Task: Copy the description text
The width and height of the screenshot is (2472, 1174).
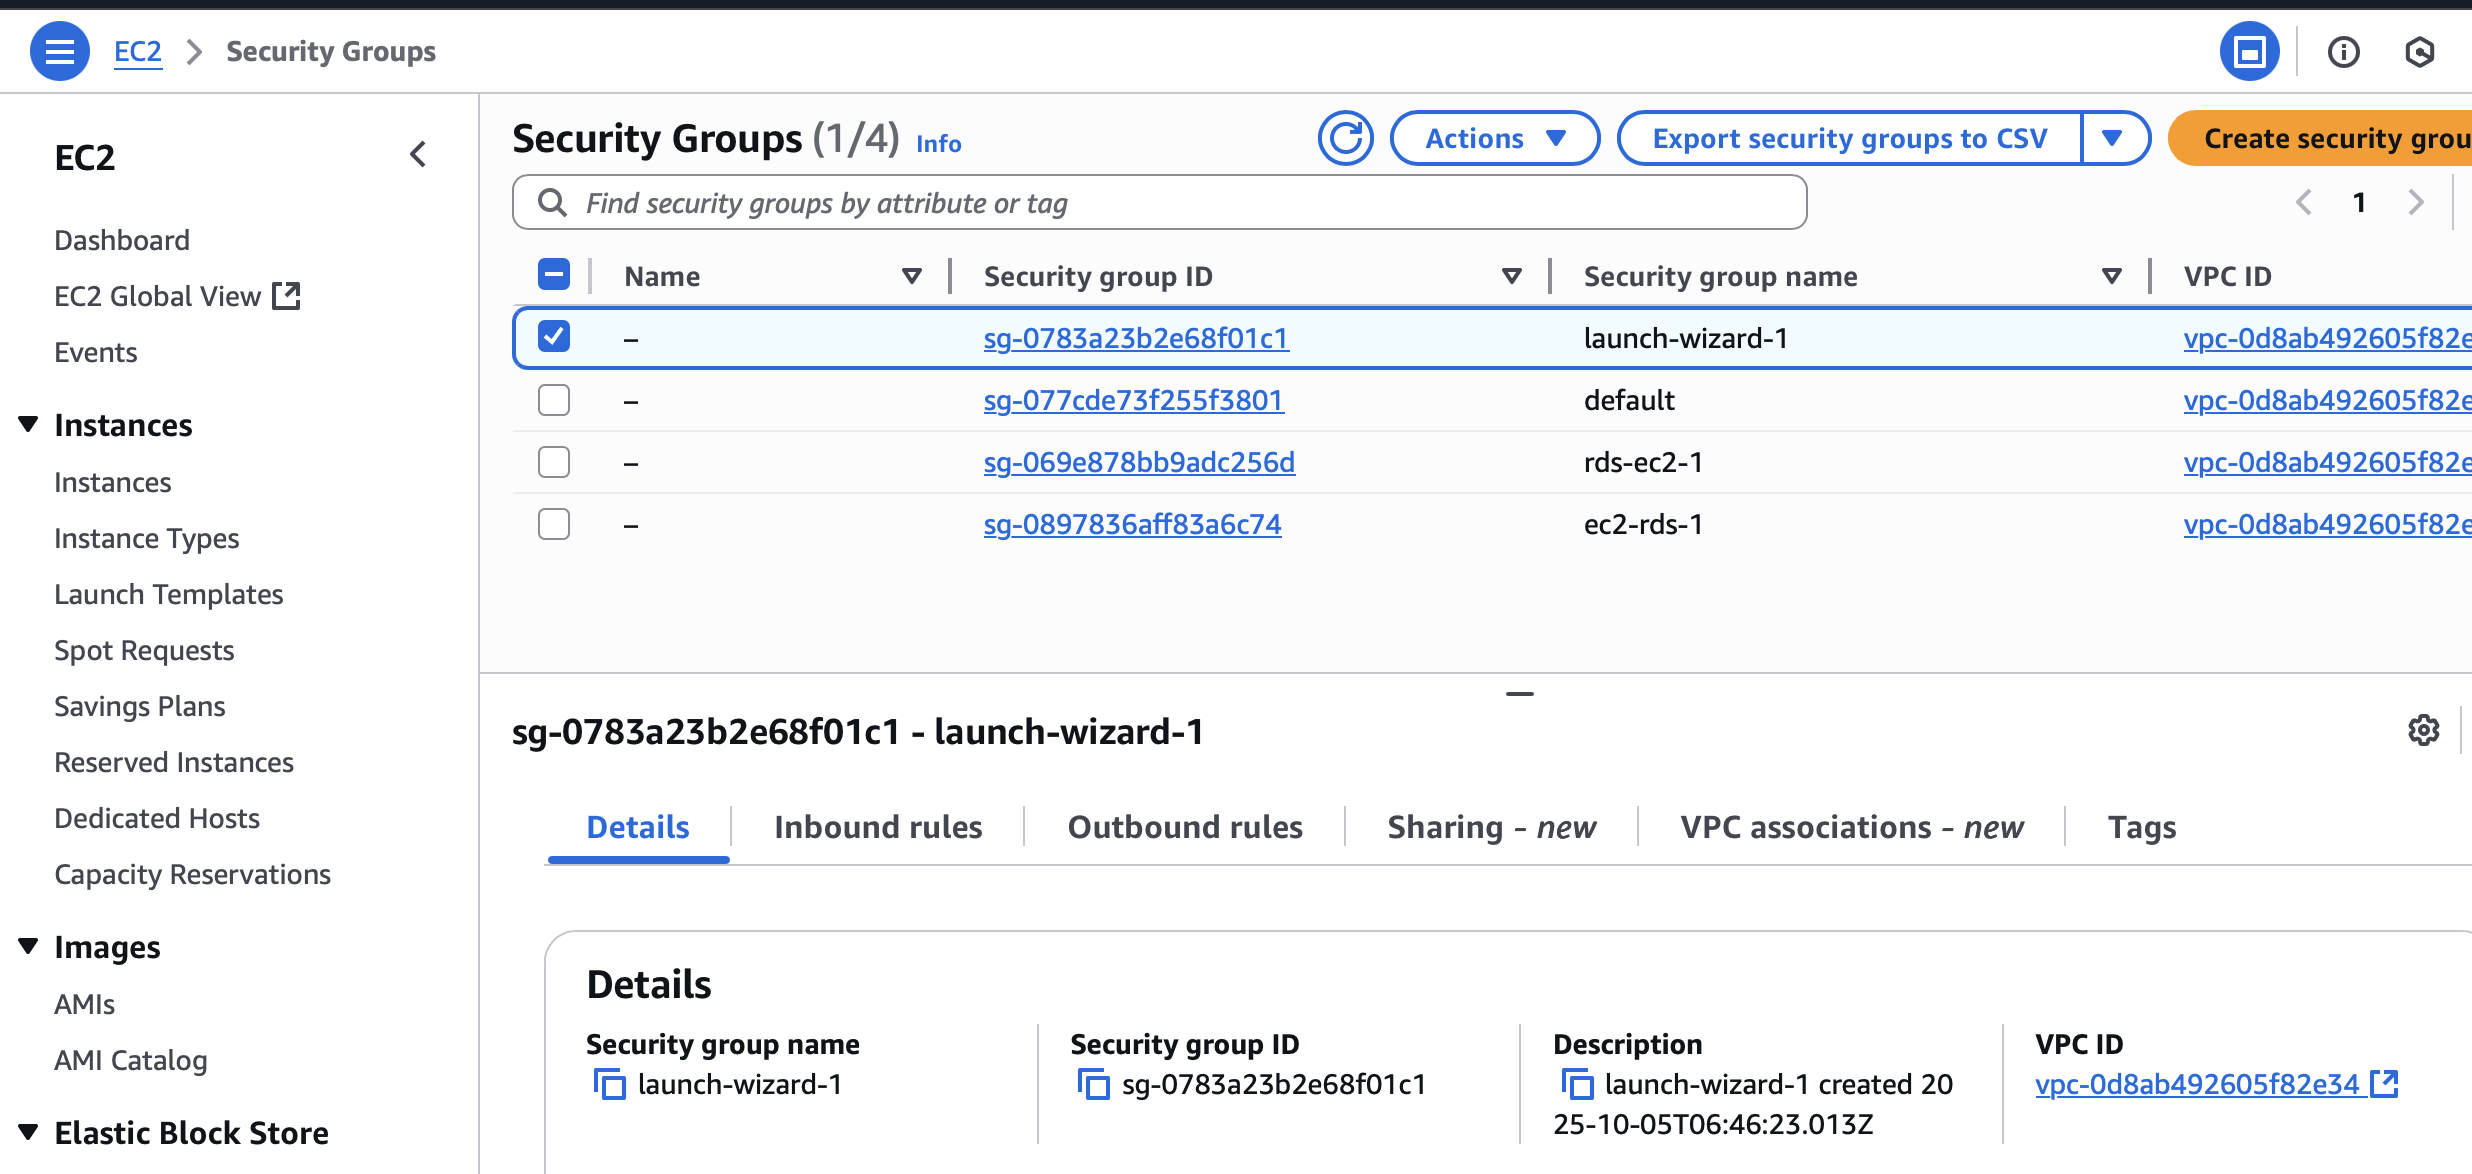Action: 1577,1084
